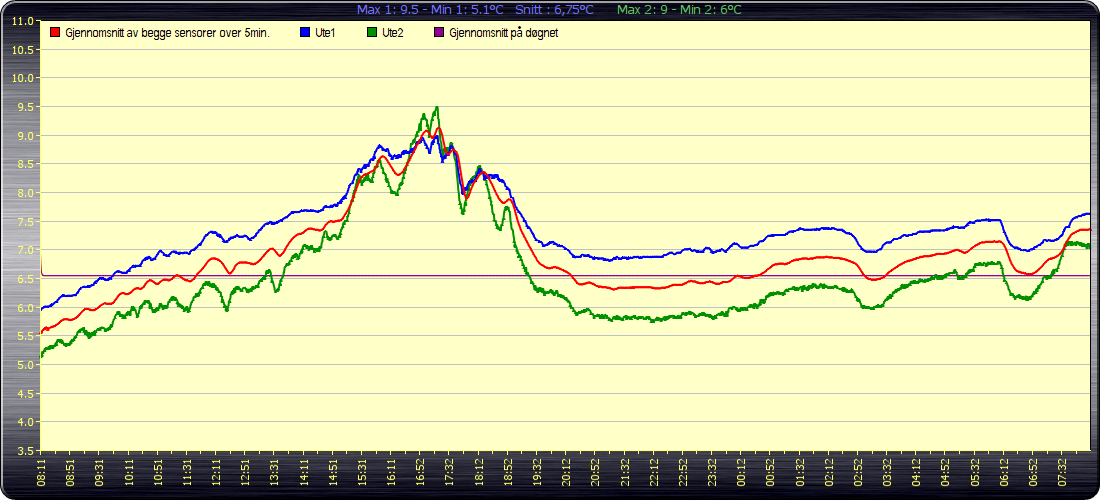Click the 9.5 y-axis label
Image resolution: width=1100 pixels, height=500 pixels.
22,107
